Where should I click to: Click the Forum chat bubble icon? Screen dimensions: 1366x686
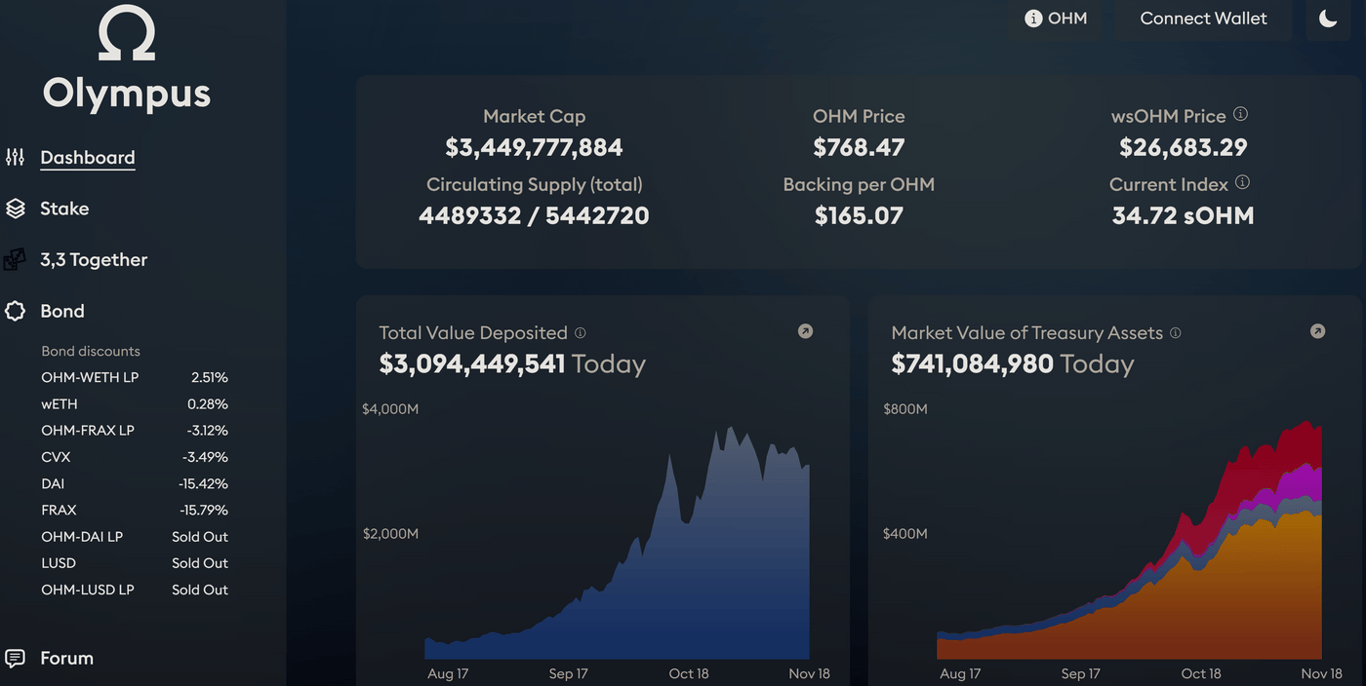pos(15,658)
